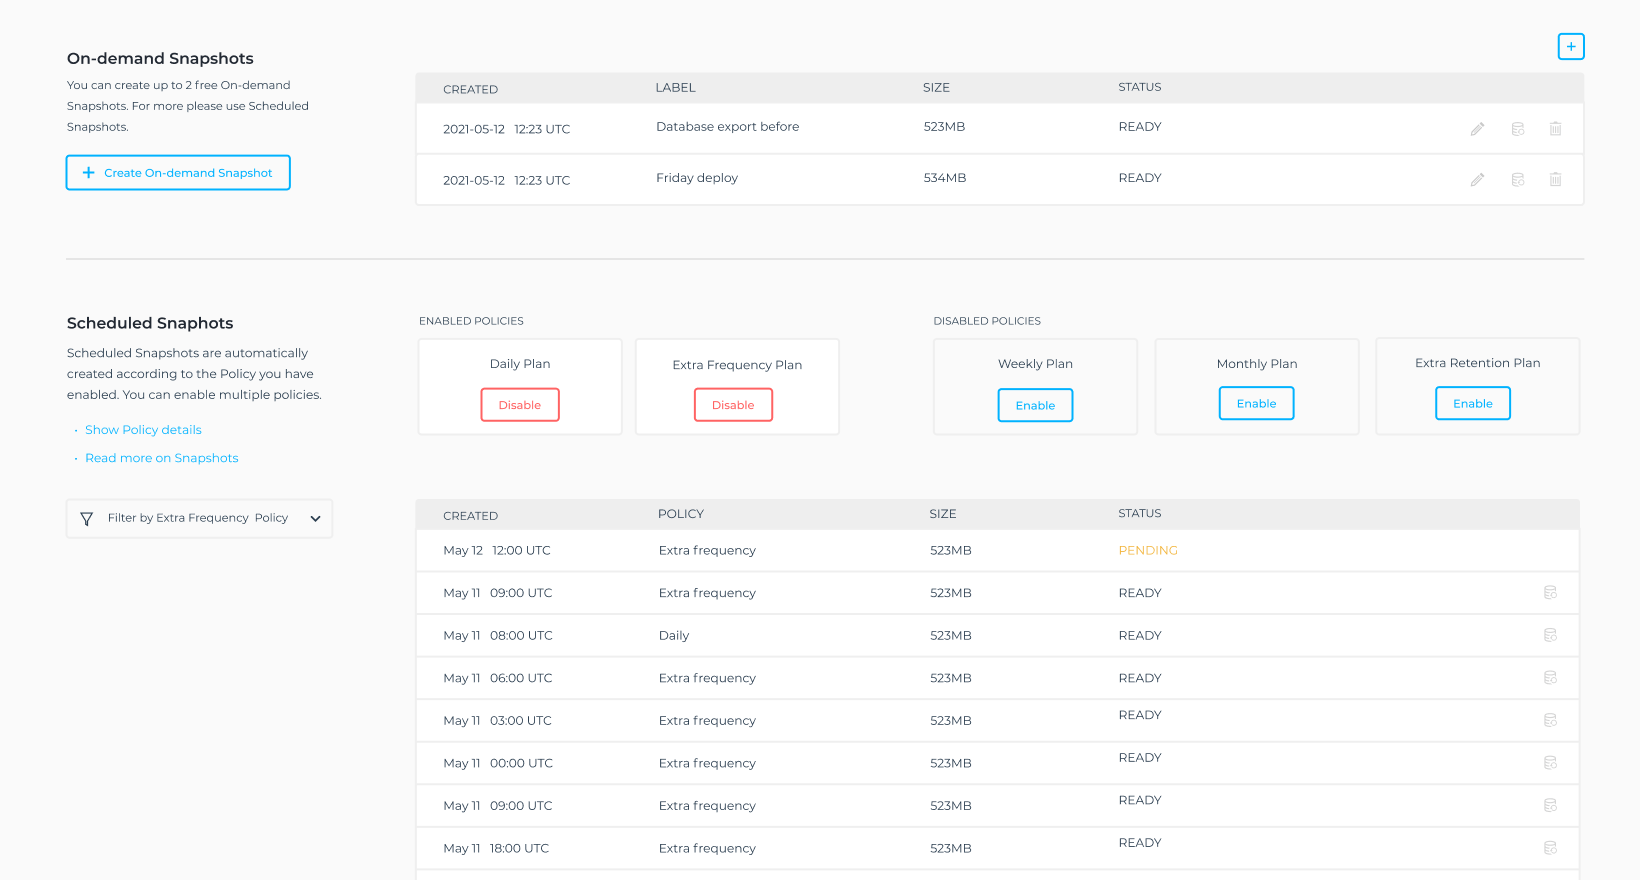Viewport: 1640px width, 880px height.
Task: Edit label of Database export before snapshot
Action: pyautogui.click(x=1477, y=129)
